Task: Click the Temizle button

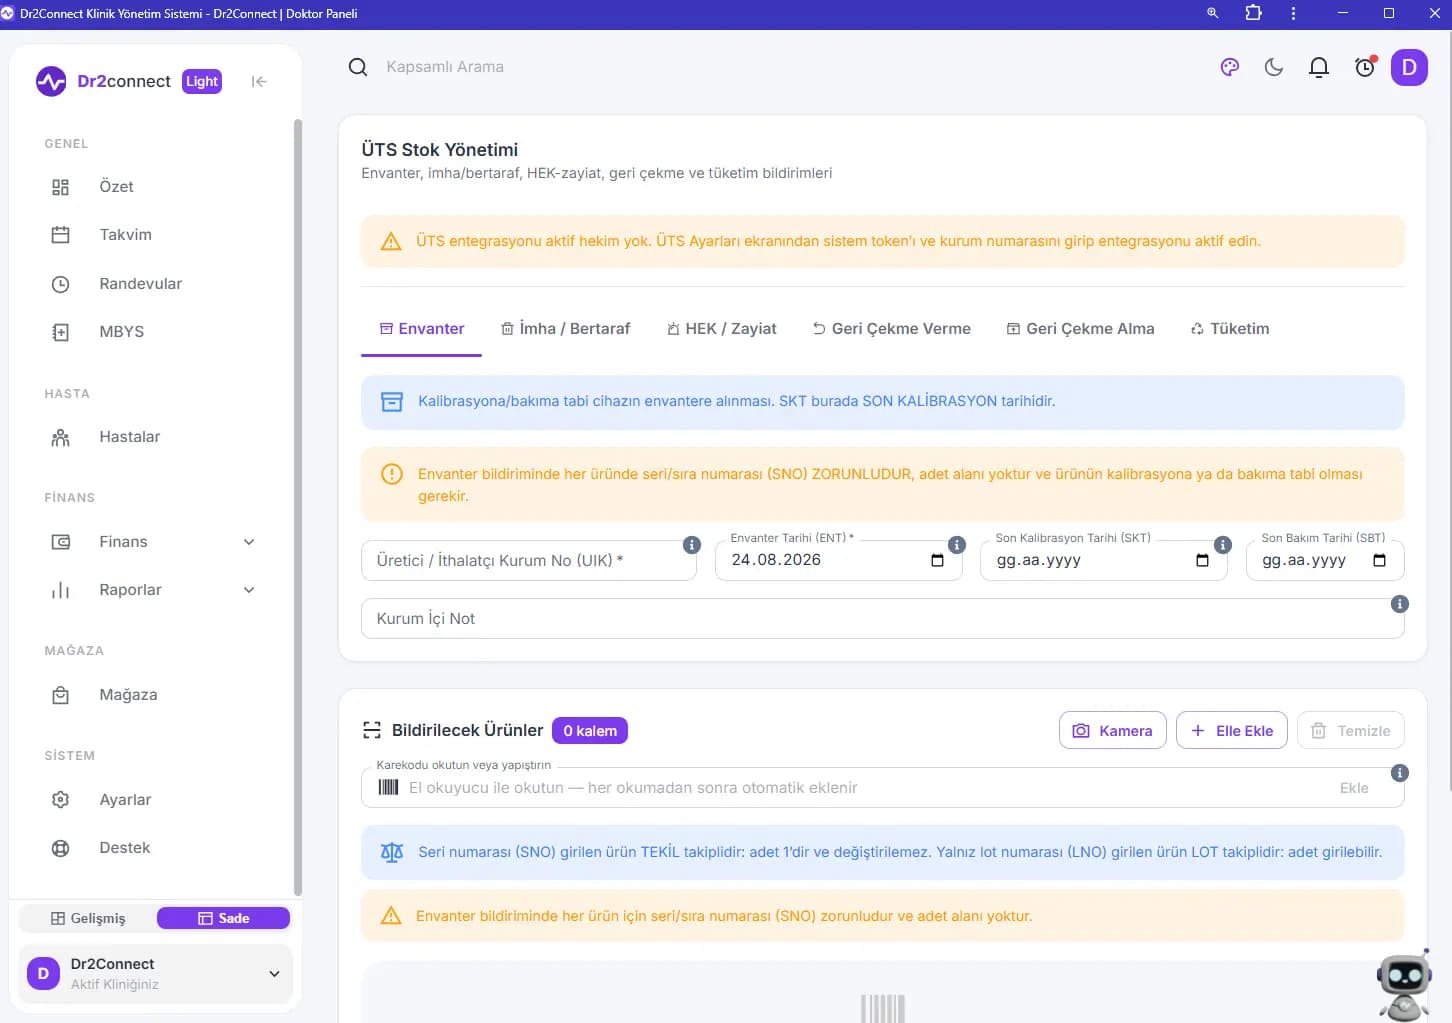Action: 1350,731
